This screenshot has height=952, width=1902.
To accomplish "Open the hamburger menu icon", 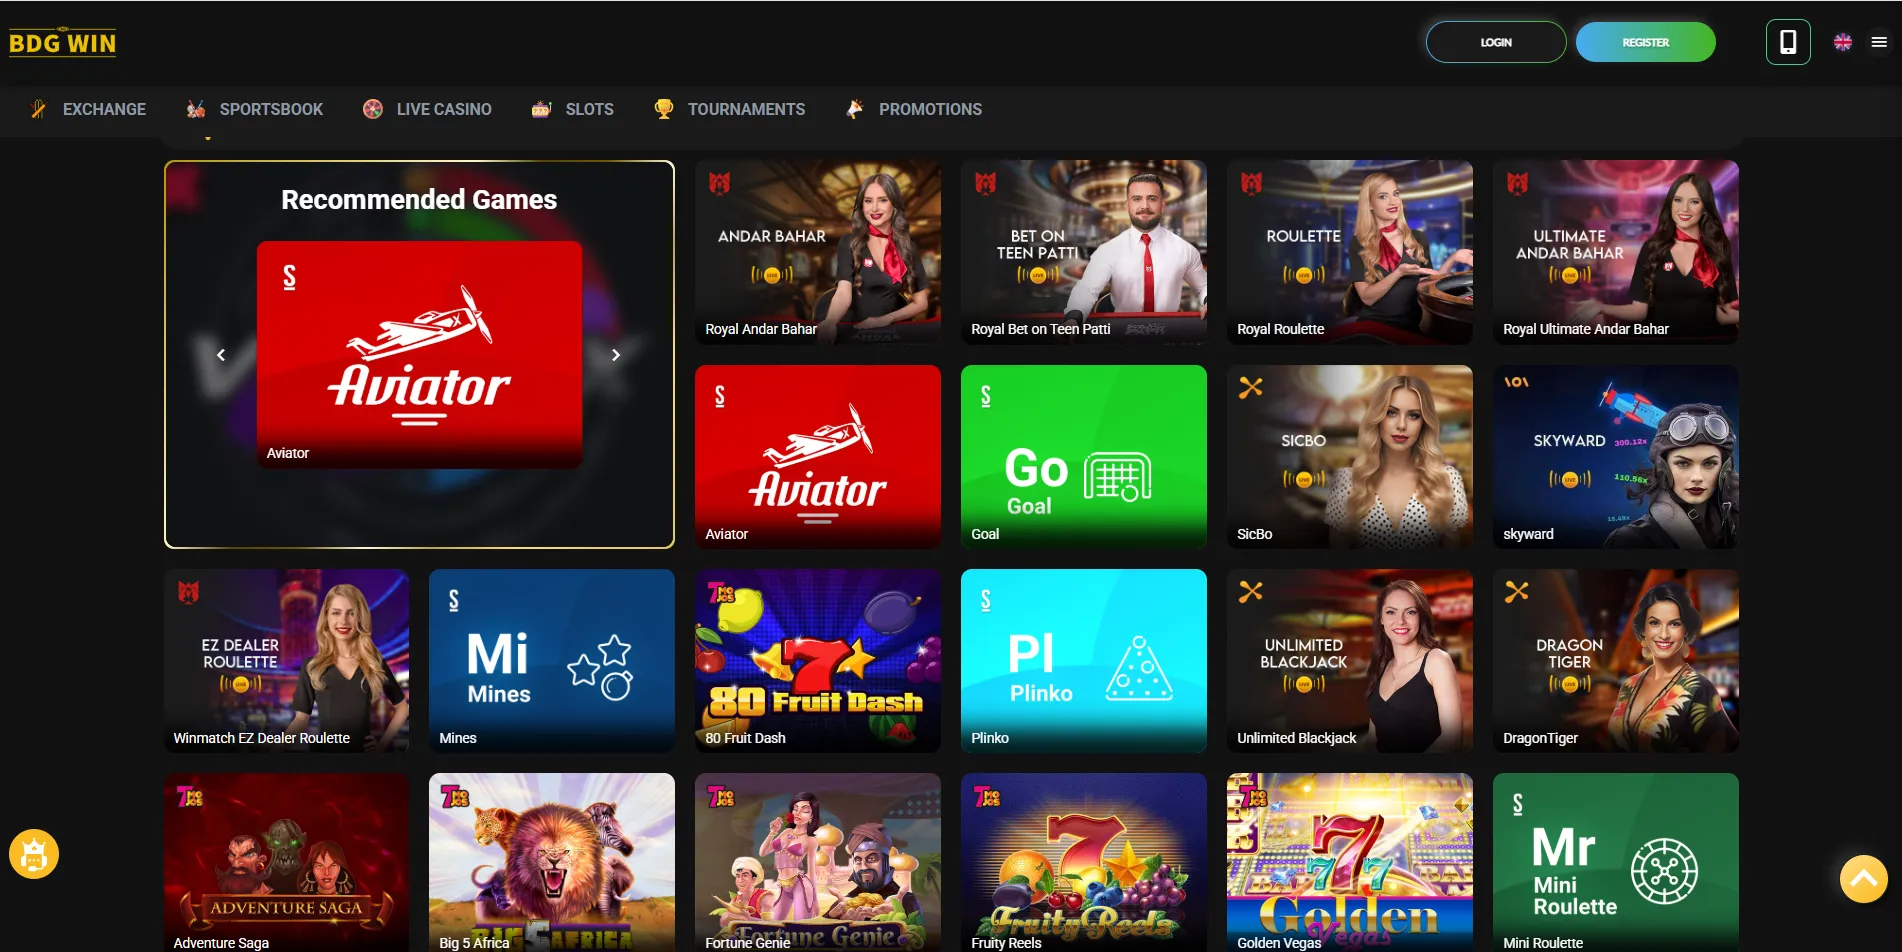I will 1879,42.
